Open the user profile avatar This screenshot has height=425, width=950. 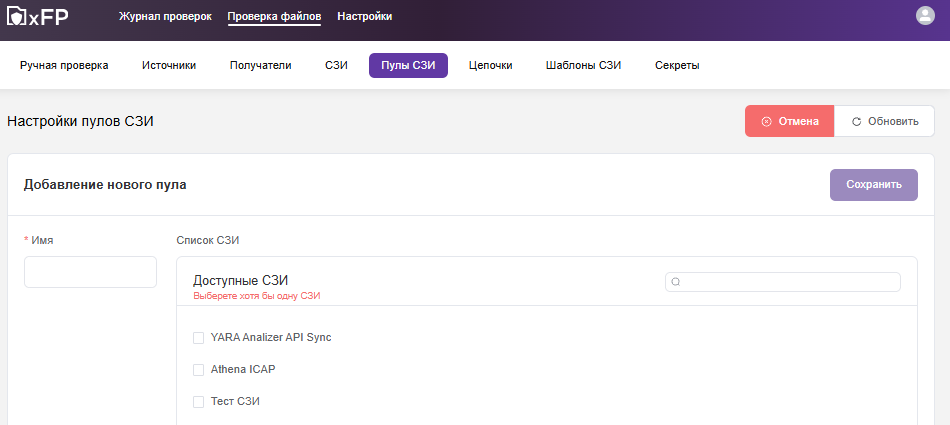[x=925, y=16]
